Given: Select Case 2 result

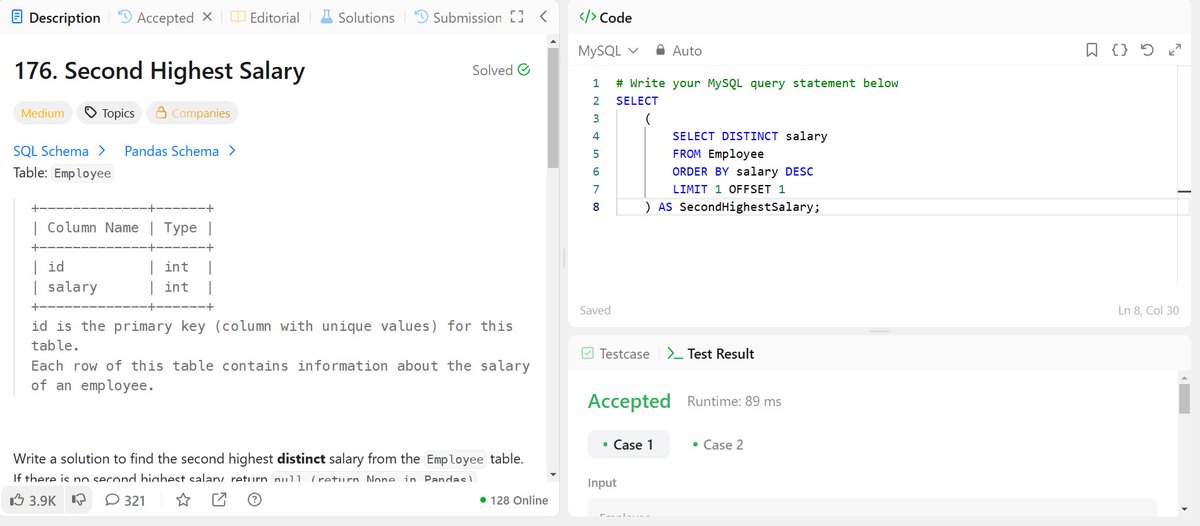Looking at the screenshot, I should click(718, 444).
